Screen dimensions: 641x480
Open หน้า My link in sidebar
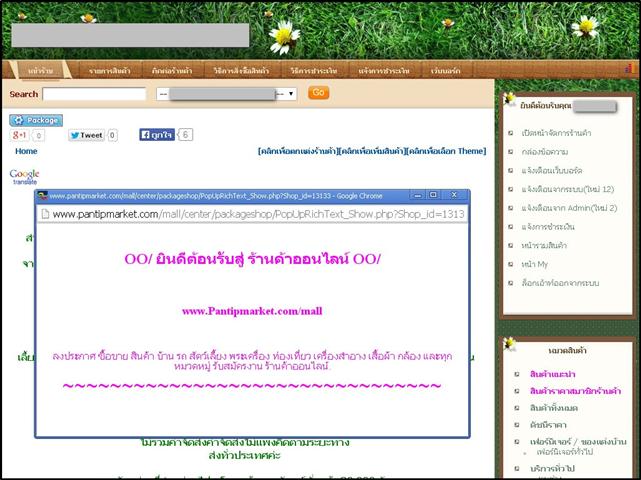click(535, 264)
